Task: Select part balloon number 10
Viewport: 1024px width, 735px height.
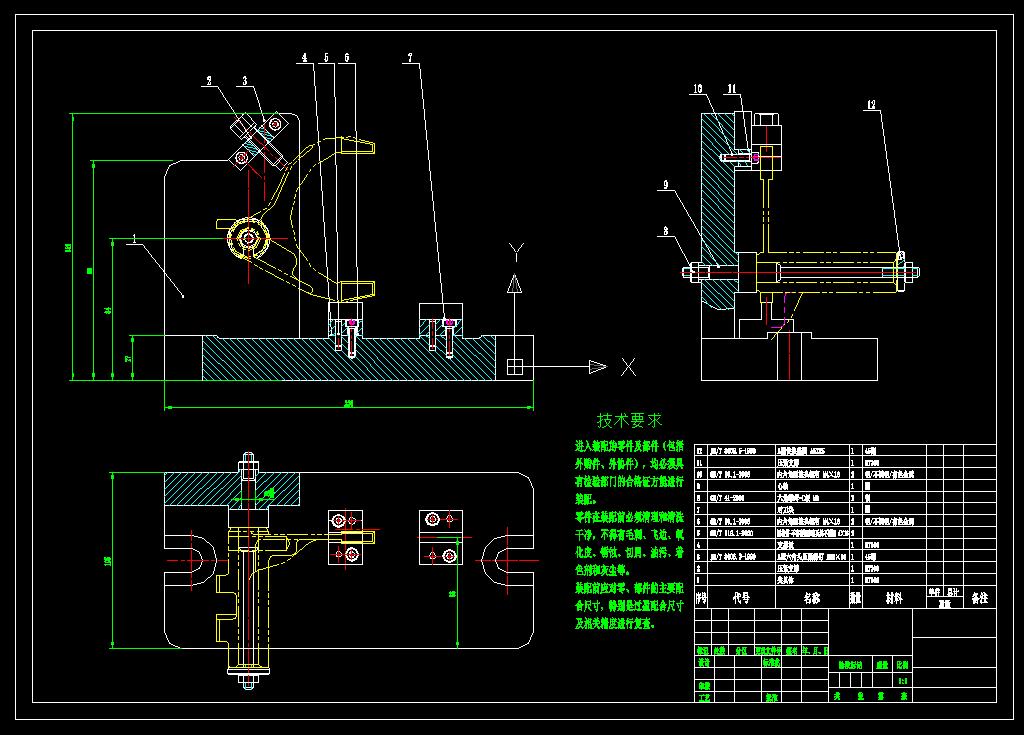Action: (x=698, y=88)
